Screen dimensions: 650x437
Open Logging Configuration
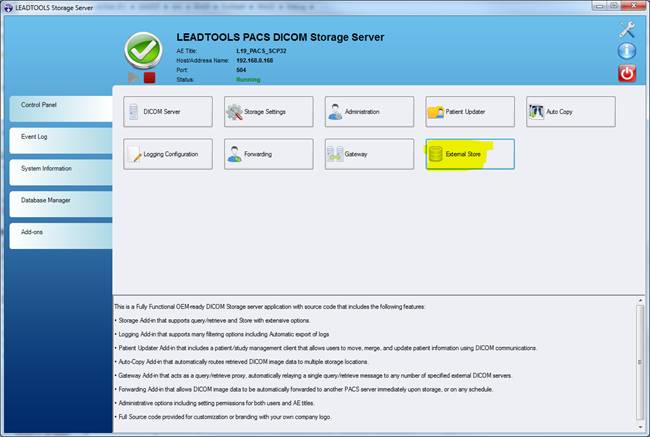click(x=168, y=154)
